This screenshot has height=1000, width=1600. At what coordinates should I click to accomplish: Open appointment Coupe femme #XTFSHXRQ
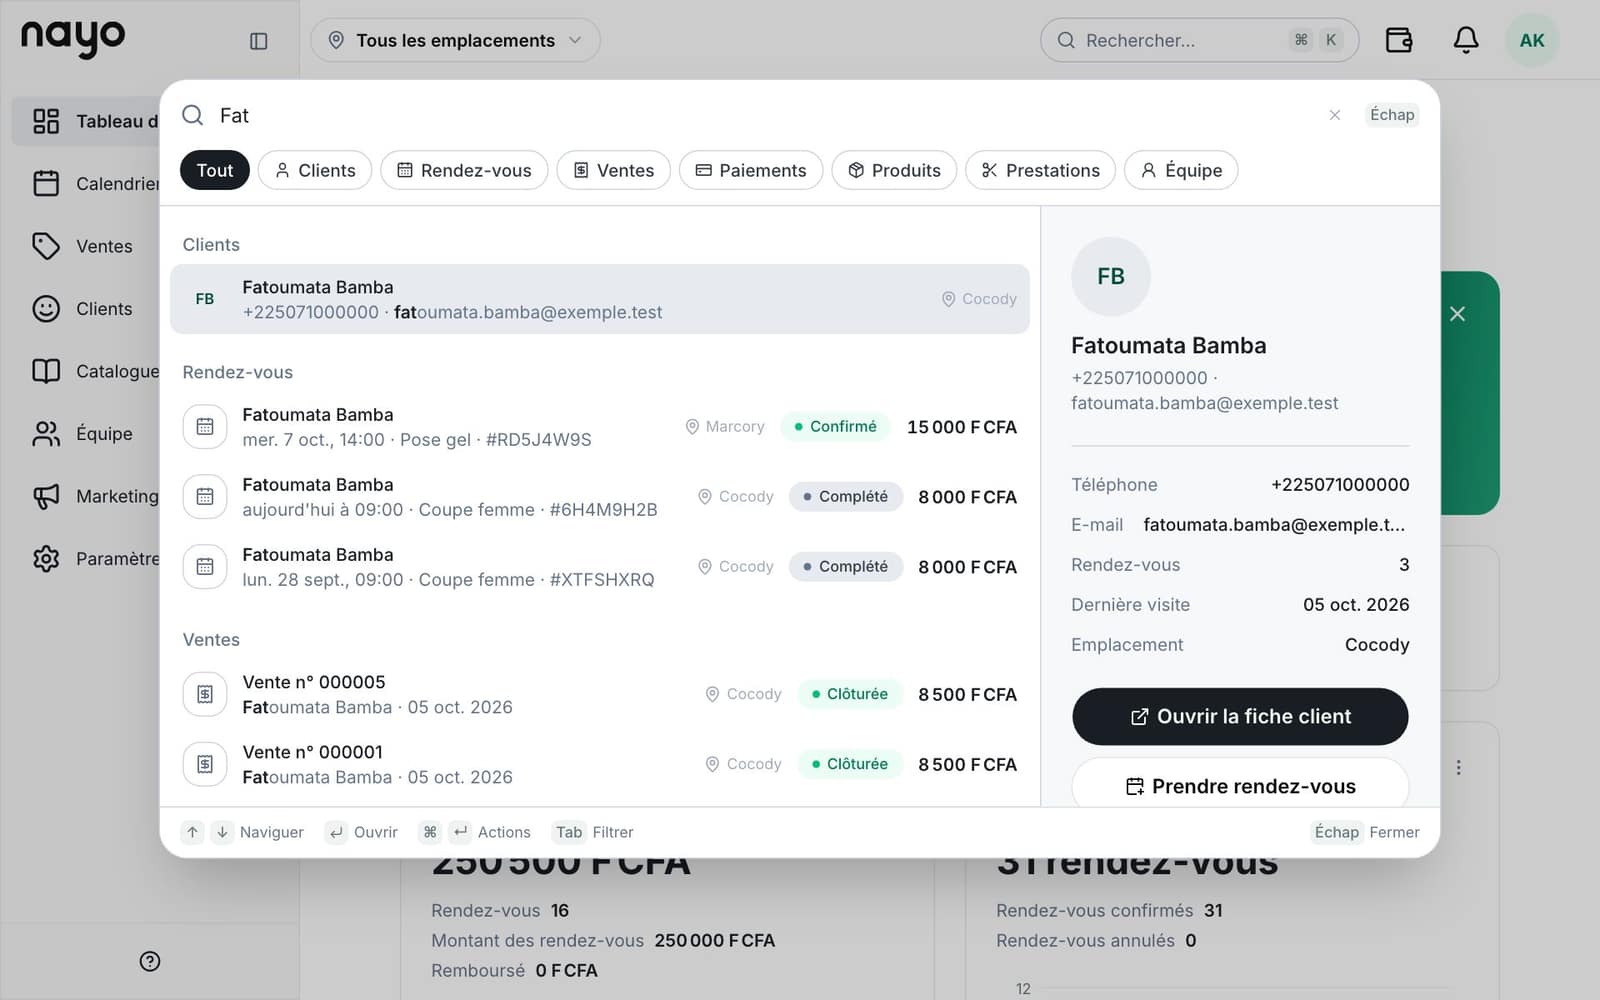click(x=600, y=567)
